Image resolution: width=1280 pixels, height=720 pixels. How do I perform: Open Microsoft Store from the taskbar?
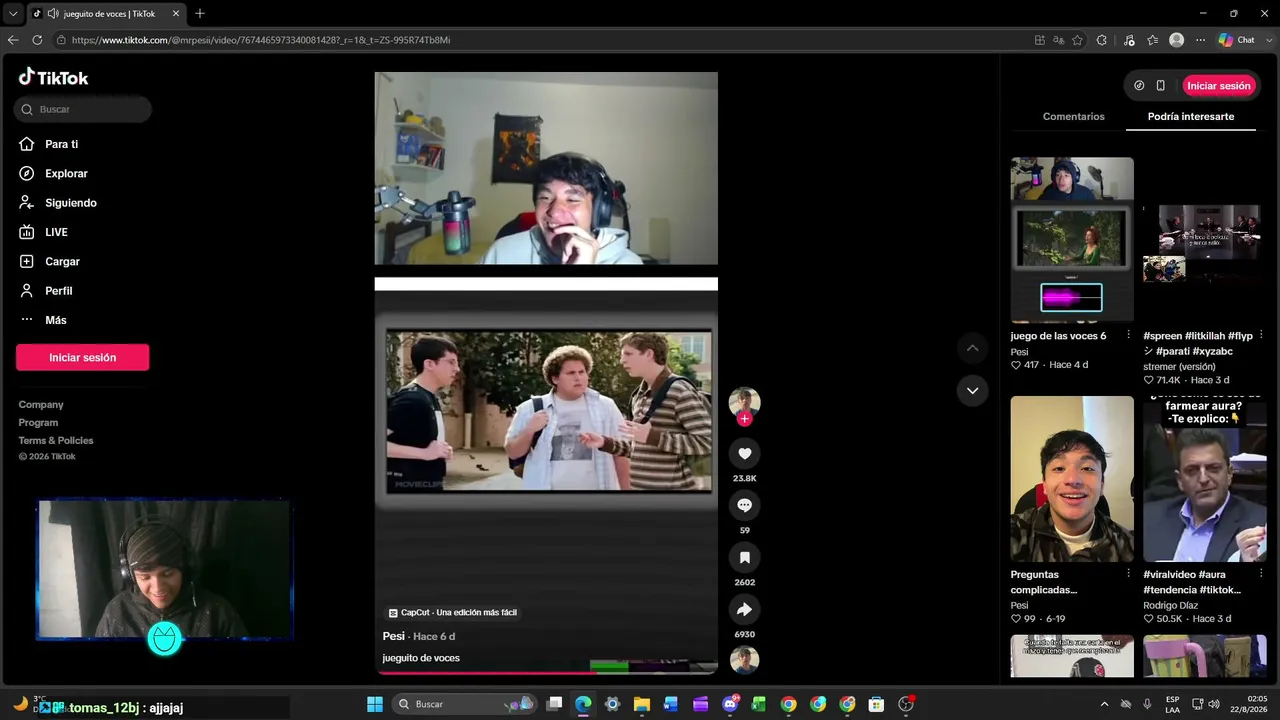(x=876, y=704)
